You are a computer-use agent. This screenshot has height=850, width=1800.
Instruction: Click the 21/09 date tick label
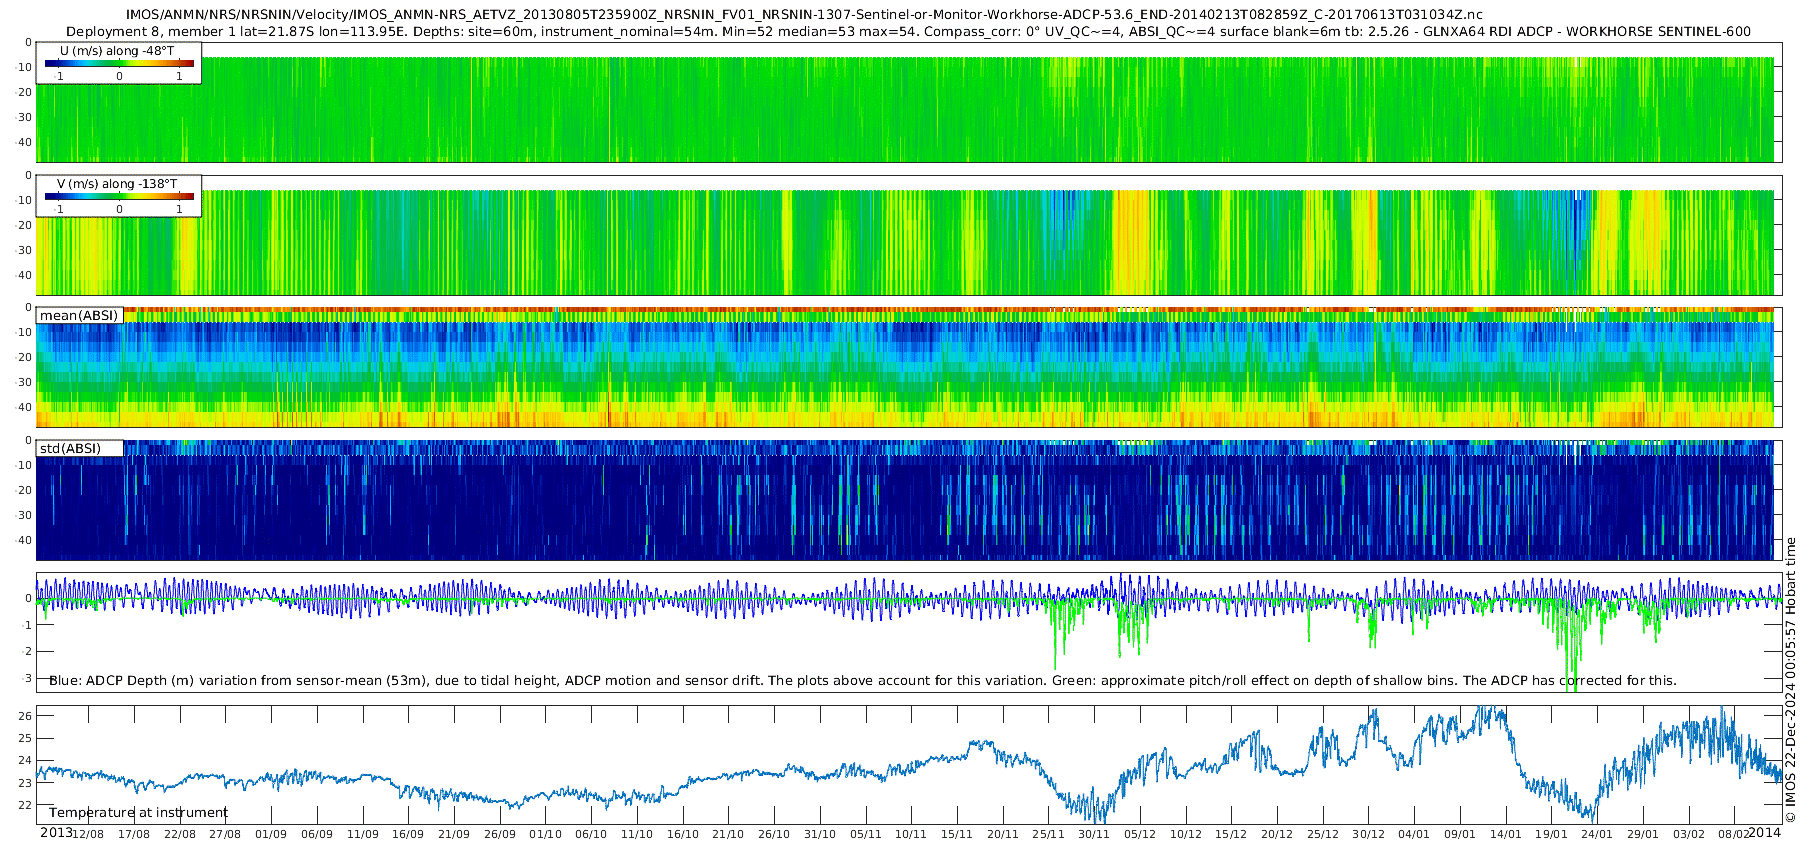pos(454,834)
